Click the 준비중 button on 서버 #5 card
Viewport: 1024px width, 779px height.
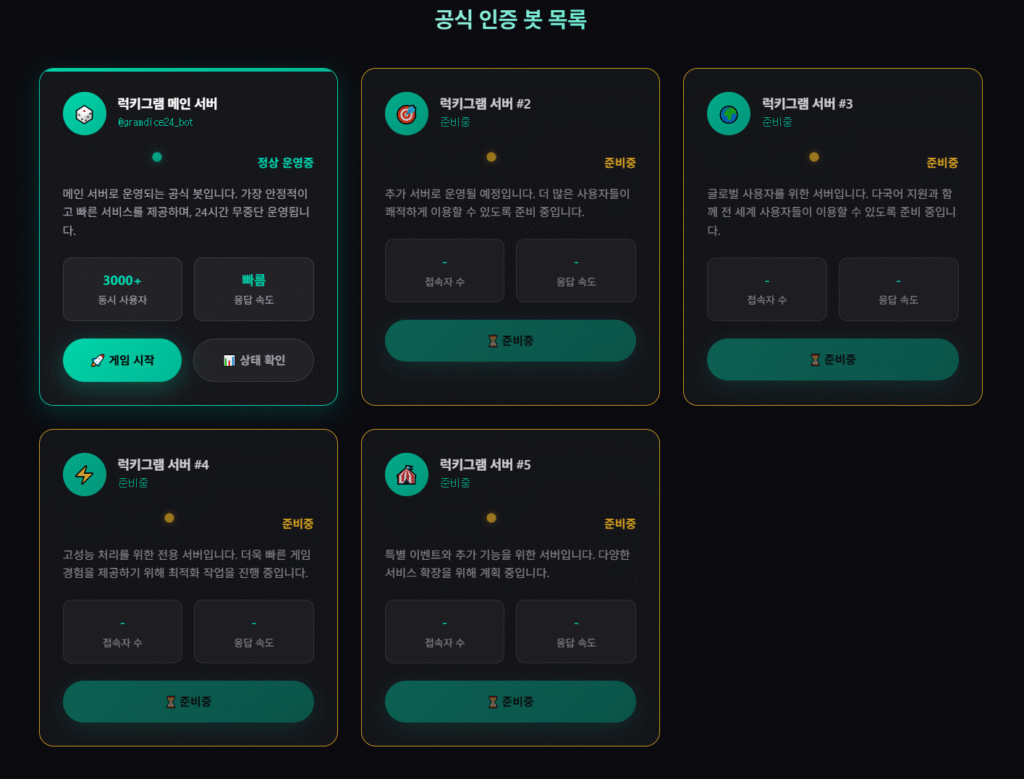click(510, 702)
